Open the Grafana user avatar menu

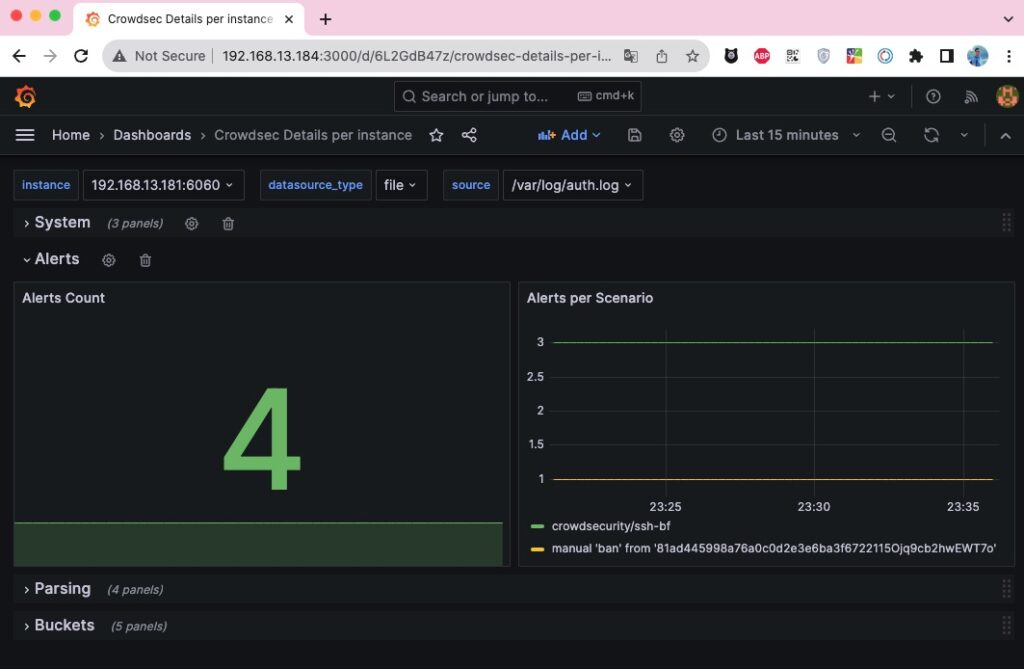click(x=1007, y=97)
